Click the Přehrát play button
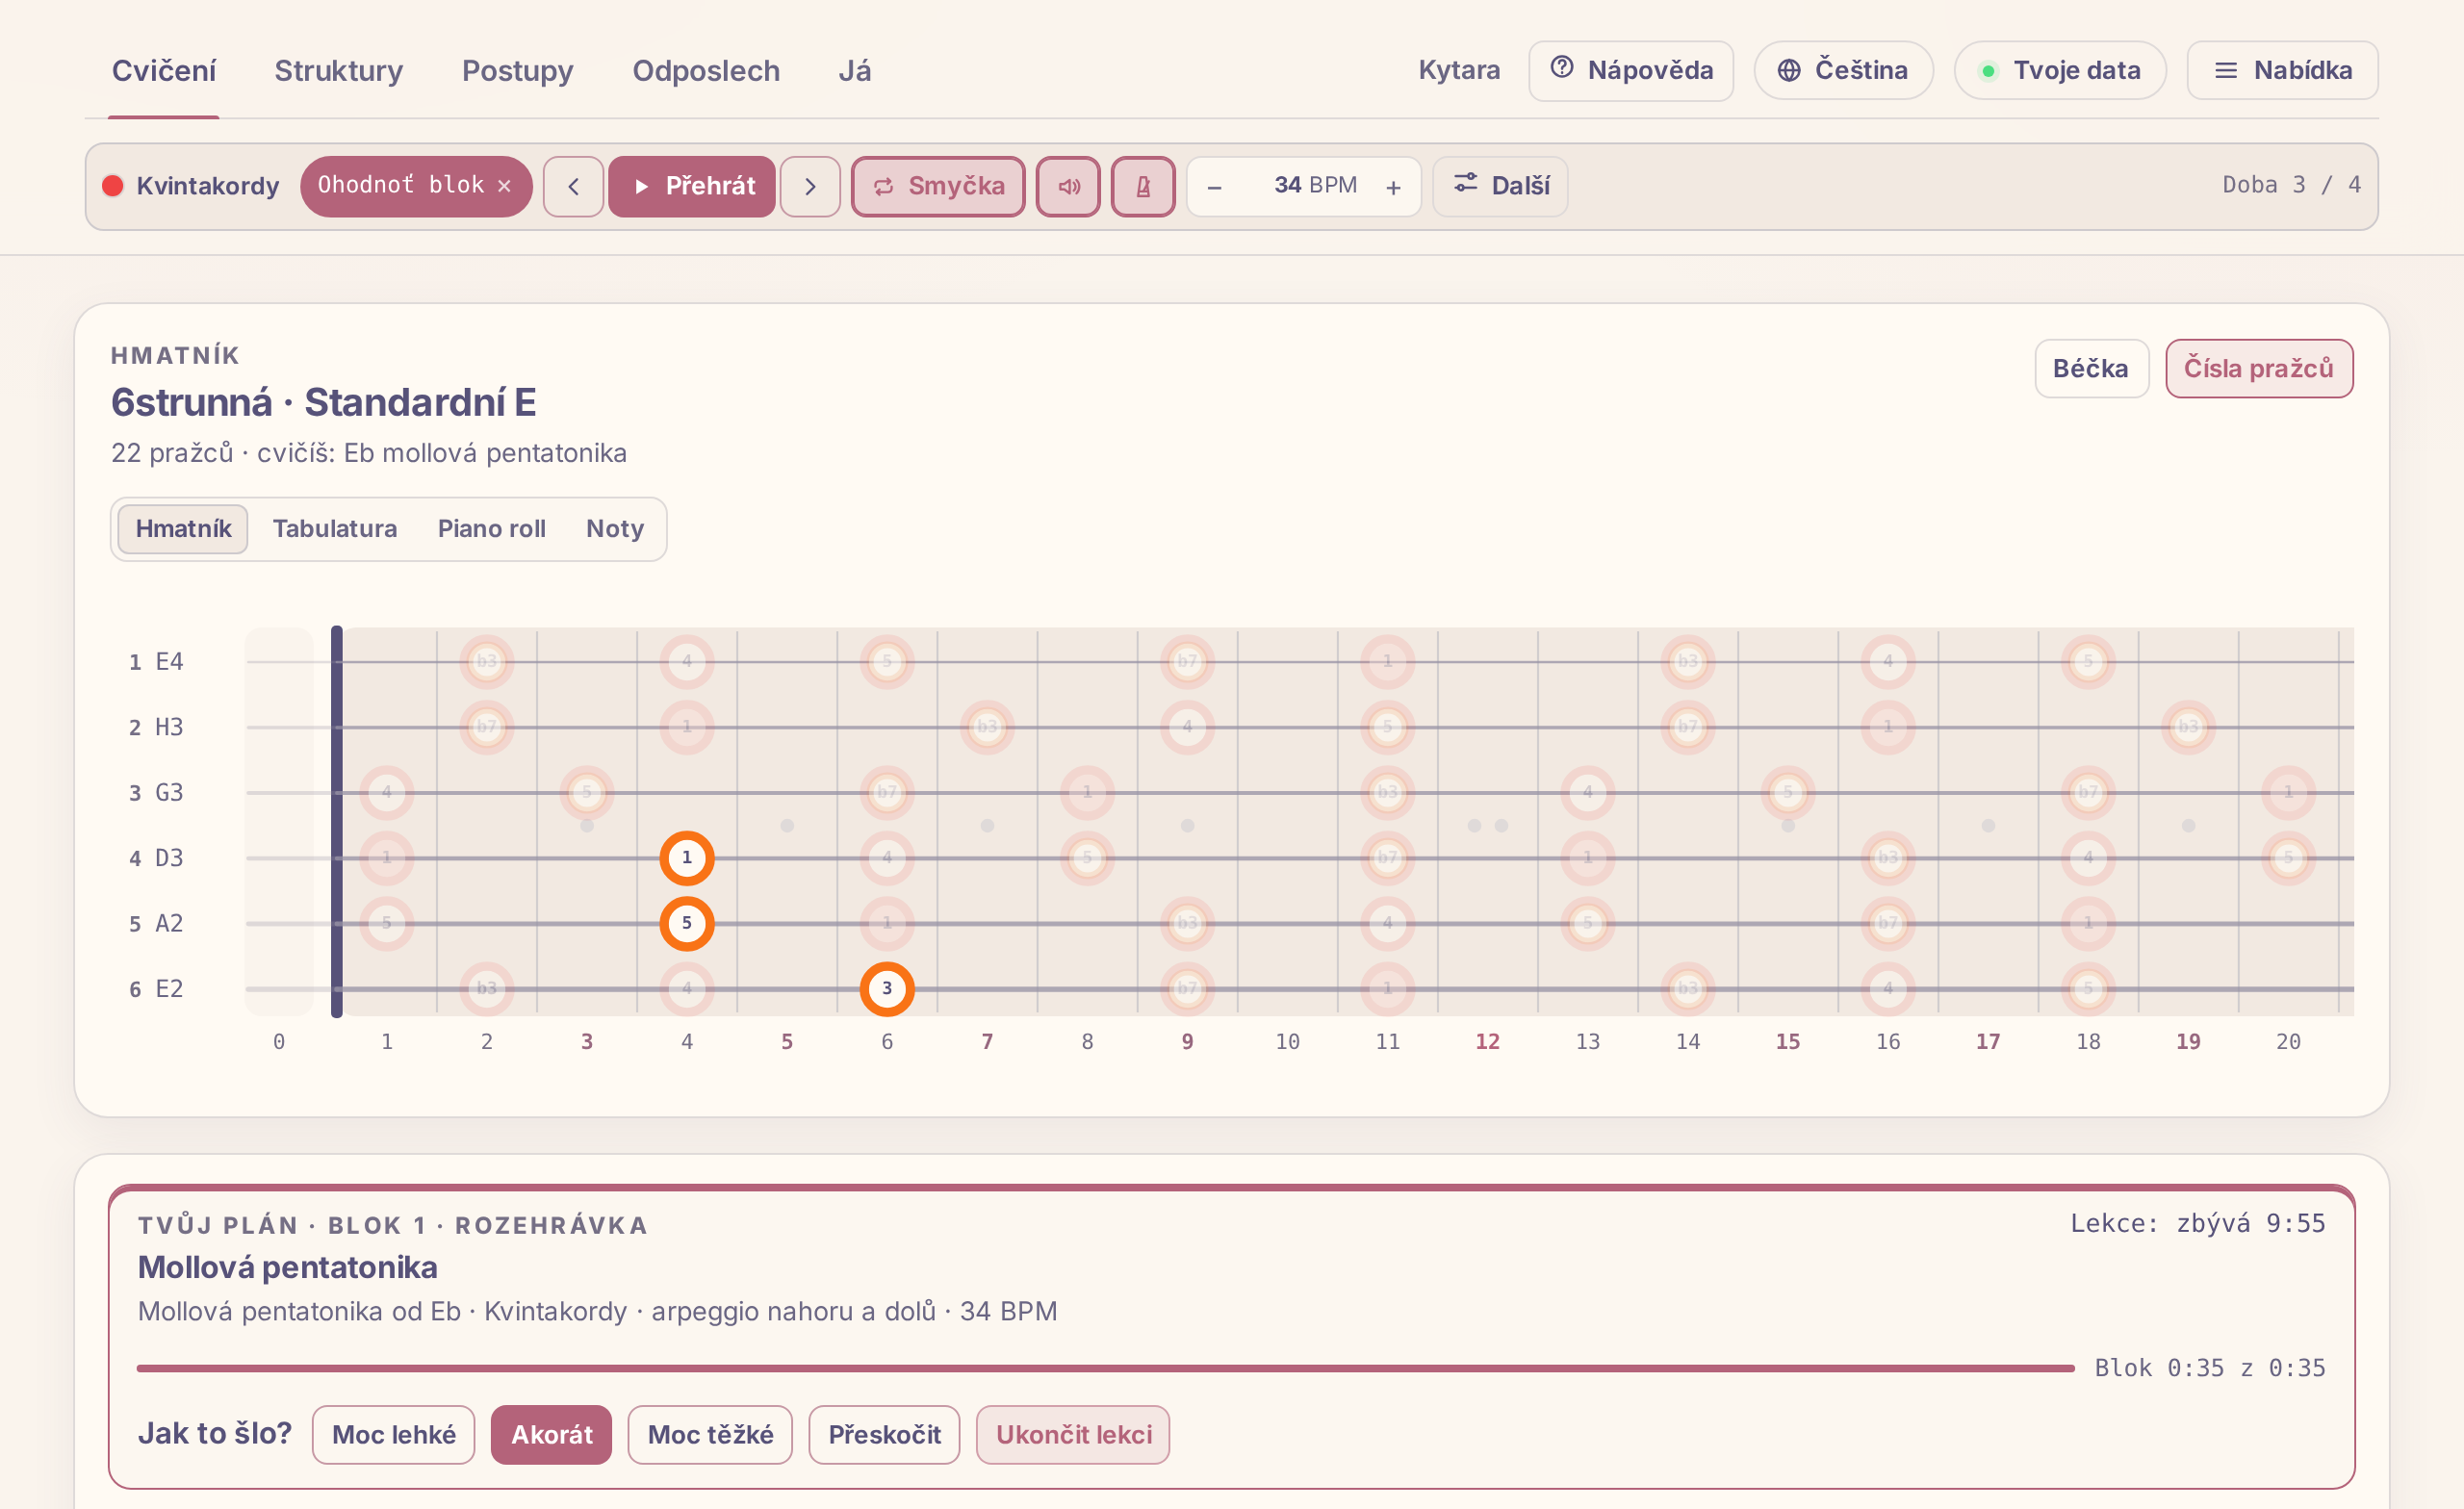 (x=692, y=186)
